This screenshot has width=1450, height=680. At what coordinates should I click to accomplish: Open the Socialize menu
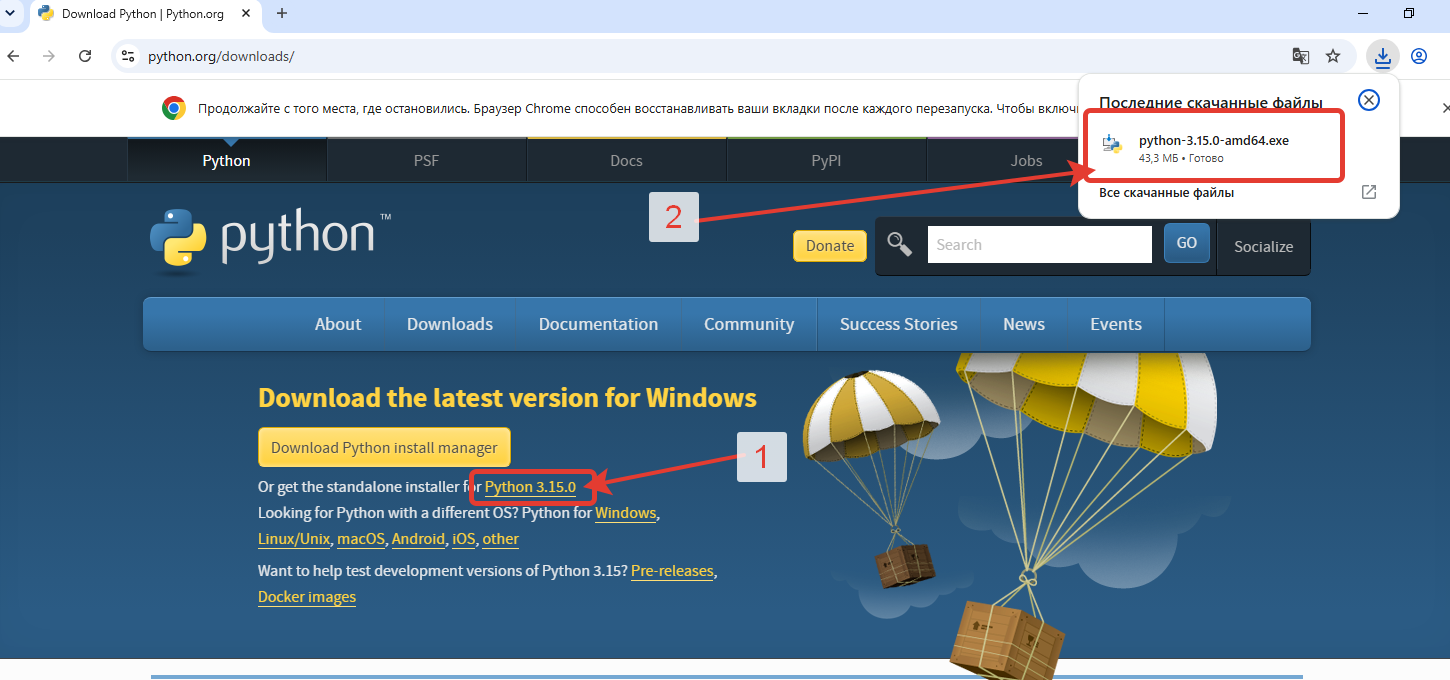(1263, 246)
